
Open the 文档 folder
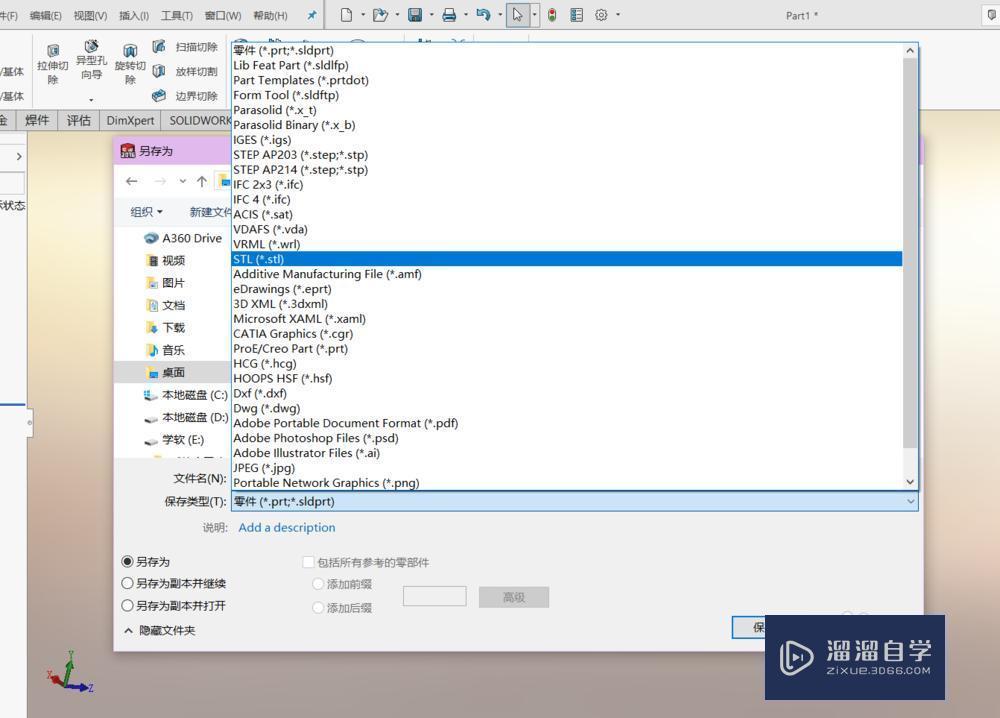166,305
